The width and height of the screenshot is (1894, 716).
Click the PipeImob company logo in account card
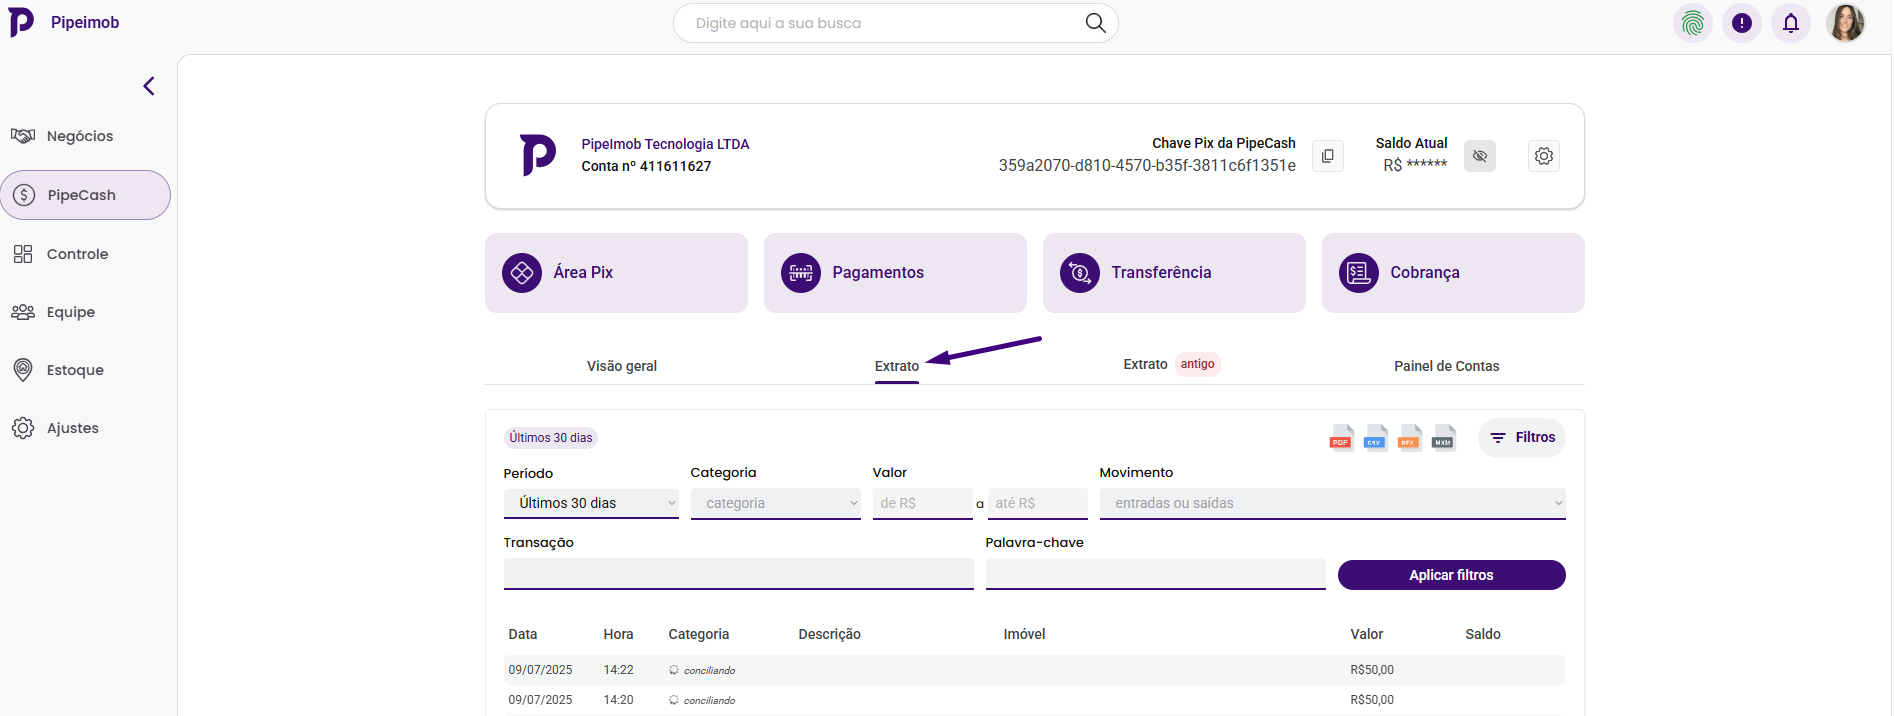(x=538, y=155)
